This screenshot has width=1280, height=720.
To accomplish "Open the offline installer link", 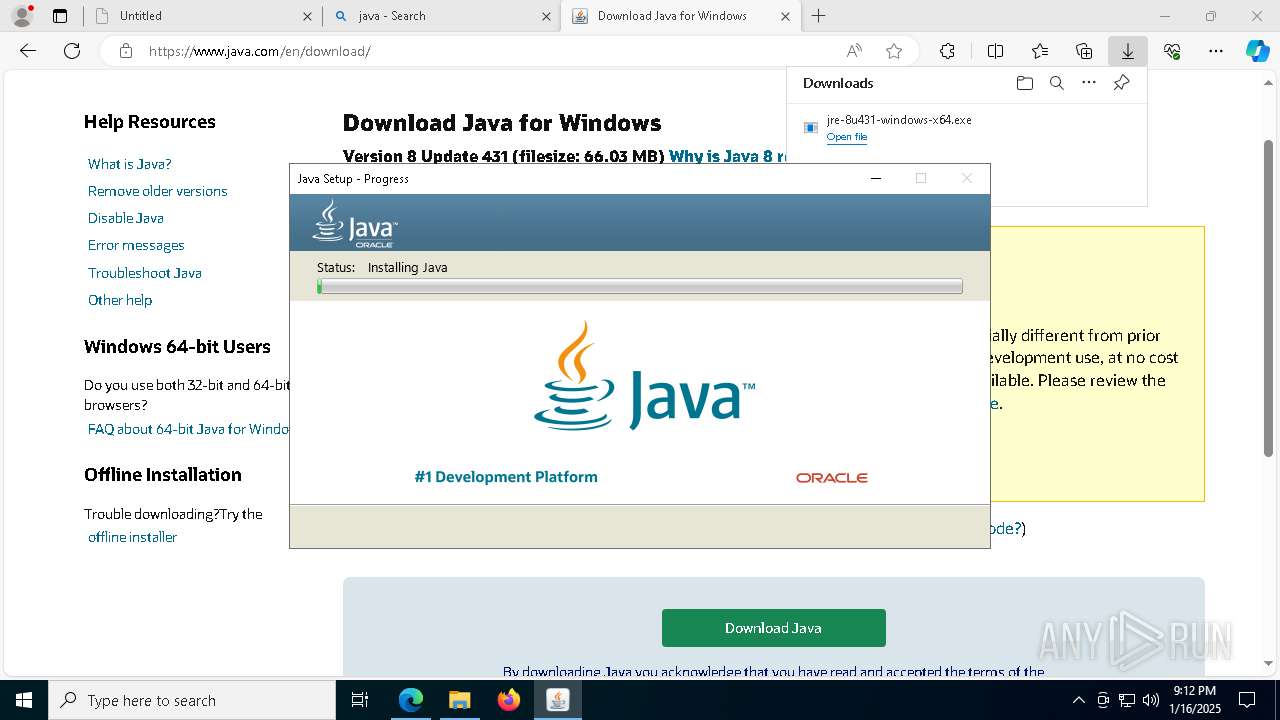I will coord(132,537).
